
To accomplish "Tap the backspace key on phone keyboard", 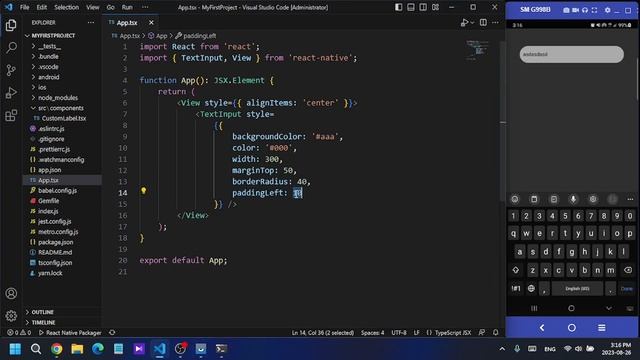I will (628, 270).
